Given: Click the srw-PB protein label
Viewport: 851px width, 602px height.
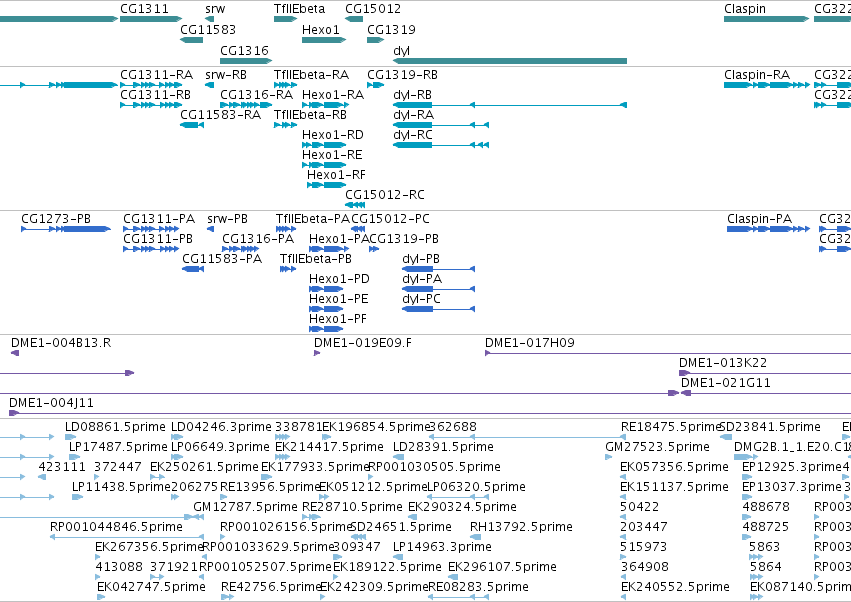Looking at the screenshot, I should [x=227, y=219].
